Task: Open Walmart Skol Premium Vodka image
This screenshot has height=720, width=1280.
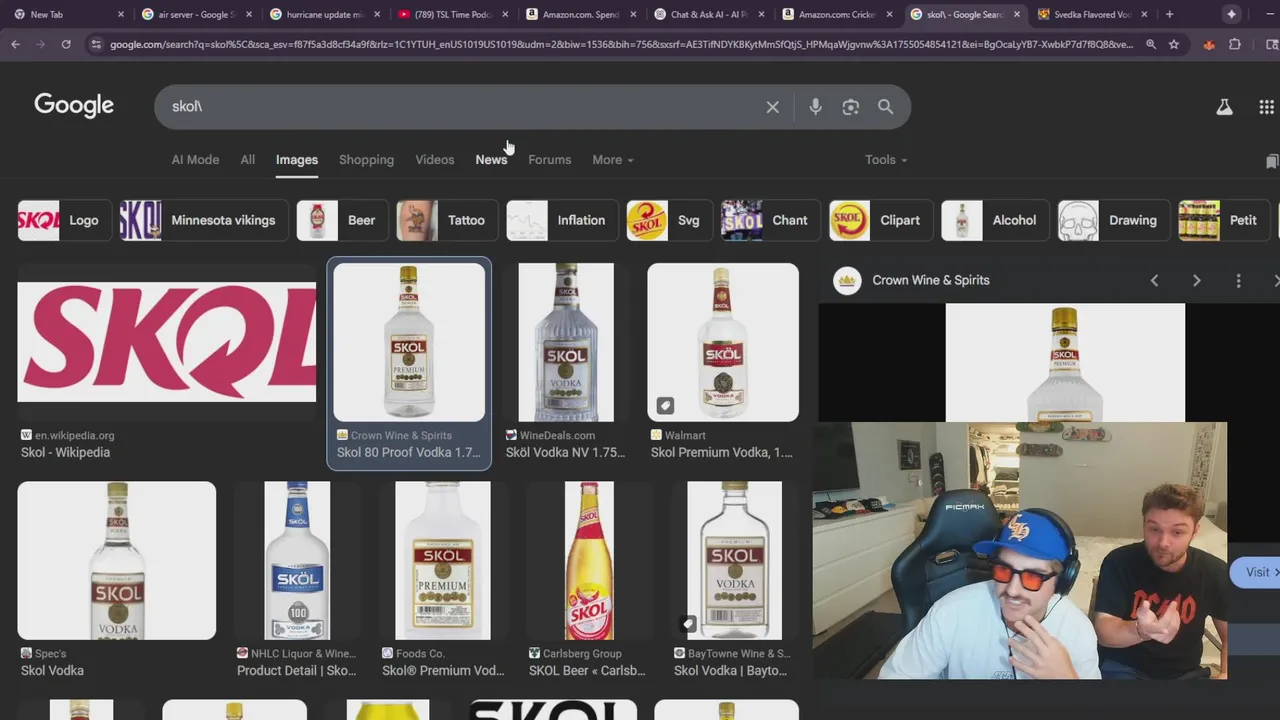Action: (x=723, y=342)
